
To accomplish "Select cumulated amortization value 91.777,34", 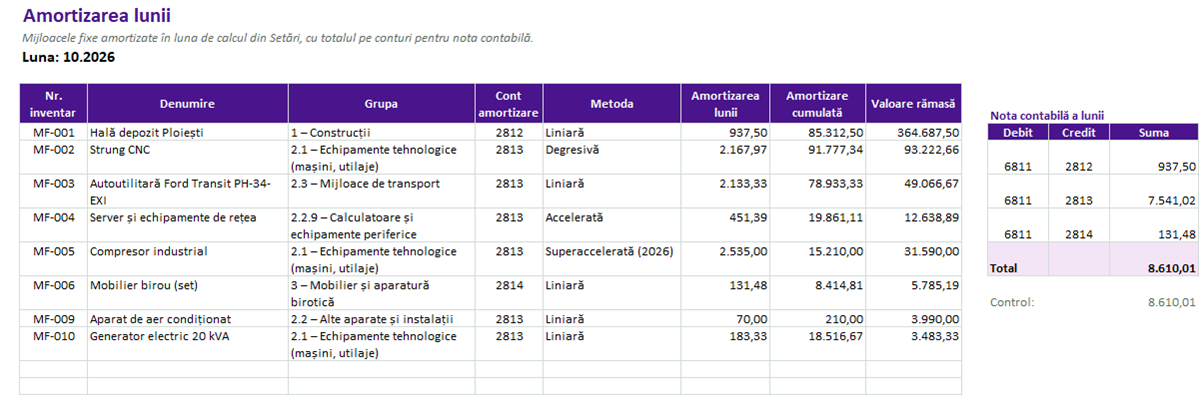I will 817,158.
